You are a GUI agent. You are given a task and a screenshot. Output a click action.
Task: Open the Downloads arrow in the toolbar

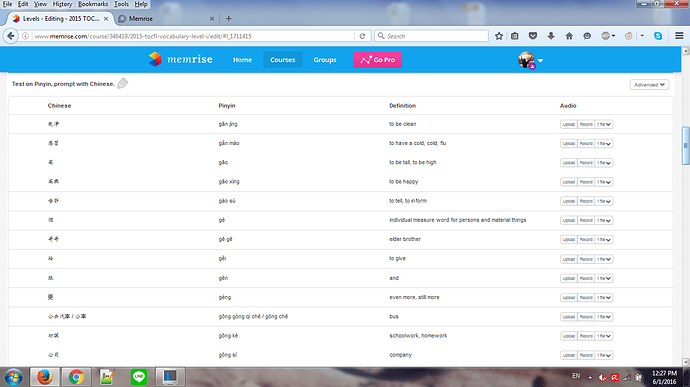coord(551,36)
